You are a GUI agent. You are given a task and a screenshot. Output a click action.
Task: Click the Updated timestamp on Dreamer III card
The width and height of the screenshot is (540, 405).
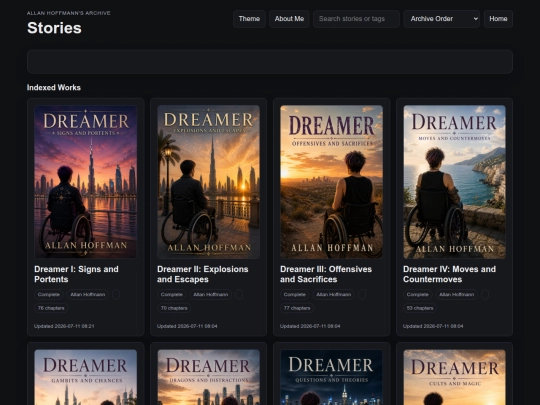point(310,326)
